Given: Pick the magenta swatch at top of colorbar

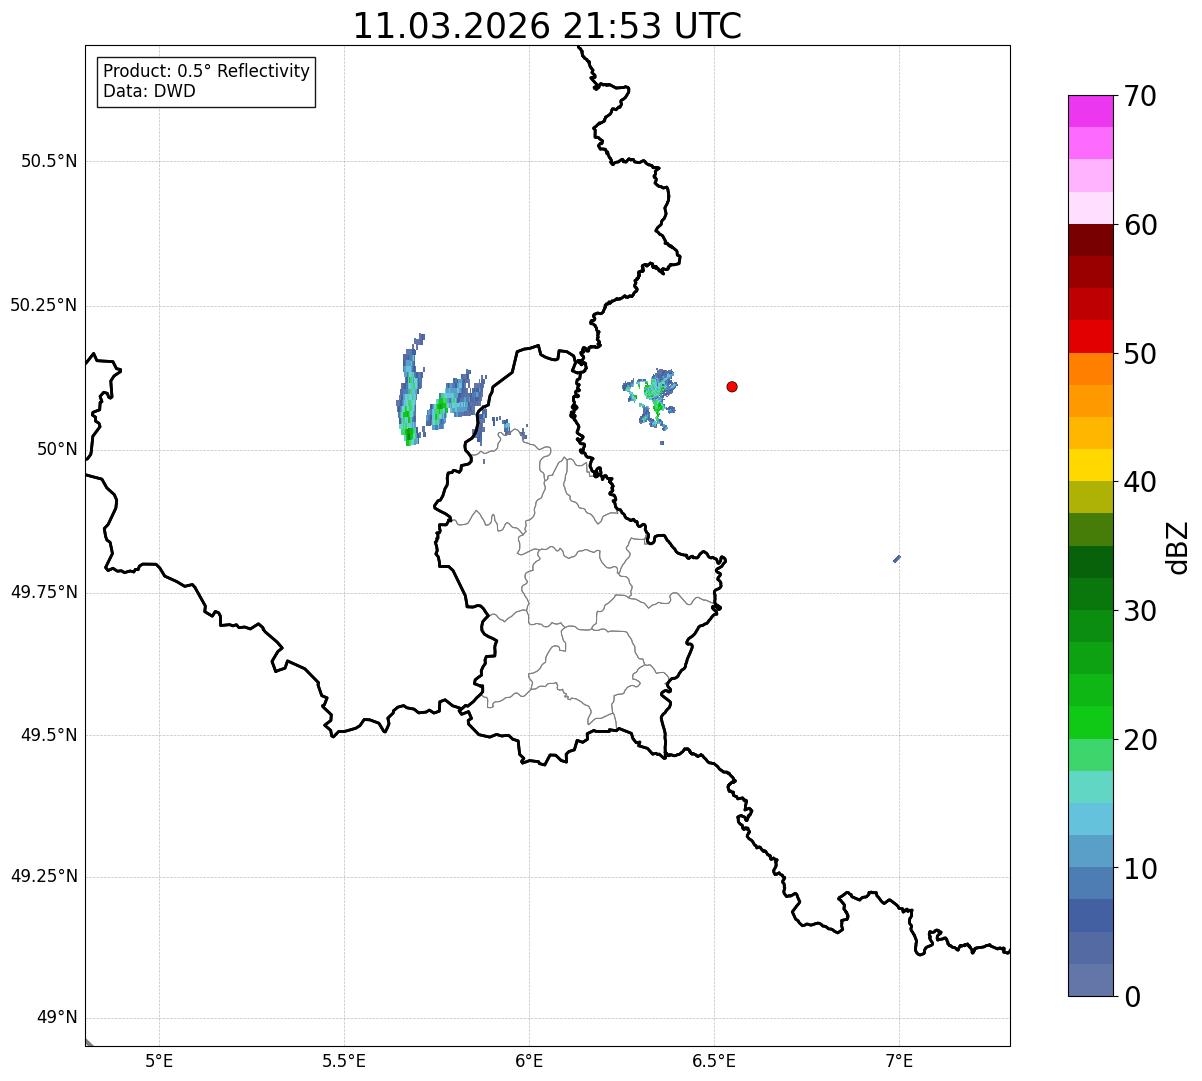Looking at the screenshot, I should pos(1090,111).
